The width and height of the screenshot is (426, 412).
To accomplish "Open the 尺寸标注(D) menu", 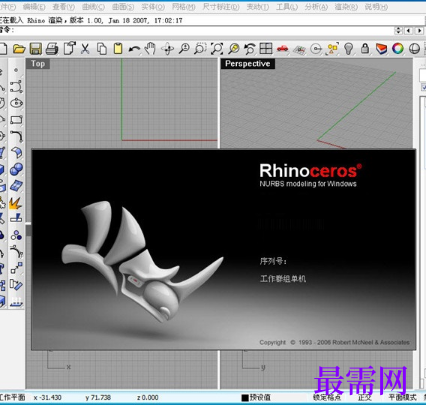I will coord(221,7).
